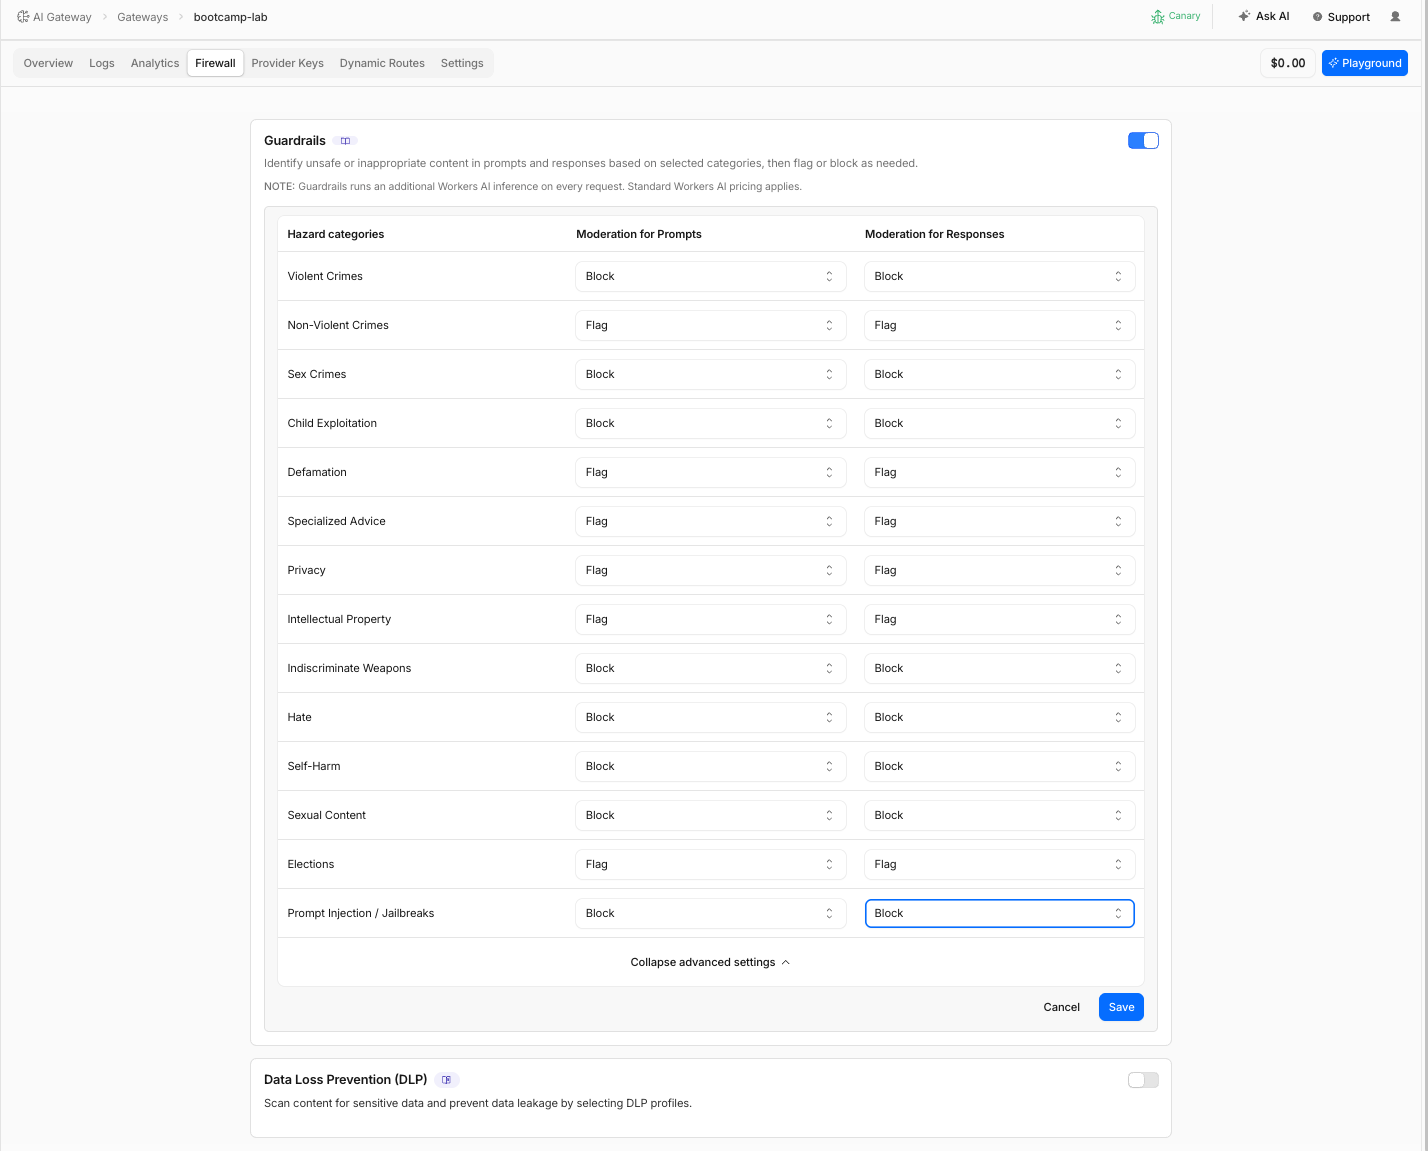Viewport: 1428px width, 1151px height.
Task: Open Defamation responses moderation dropdown
Action: 1000,472
